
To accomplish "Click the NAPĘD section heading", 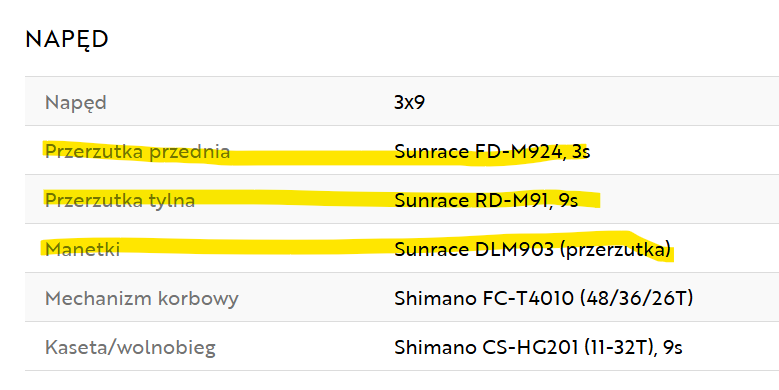I will point(67,40).
